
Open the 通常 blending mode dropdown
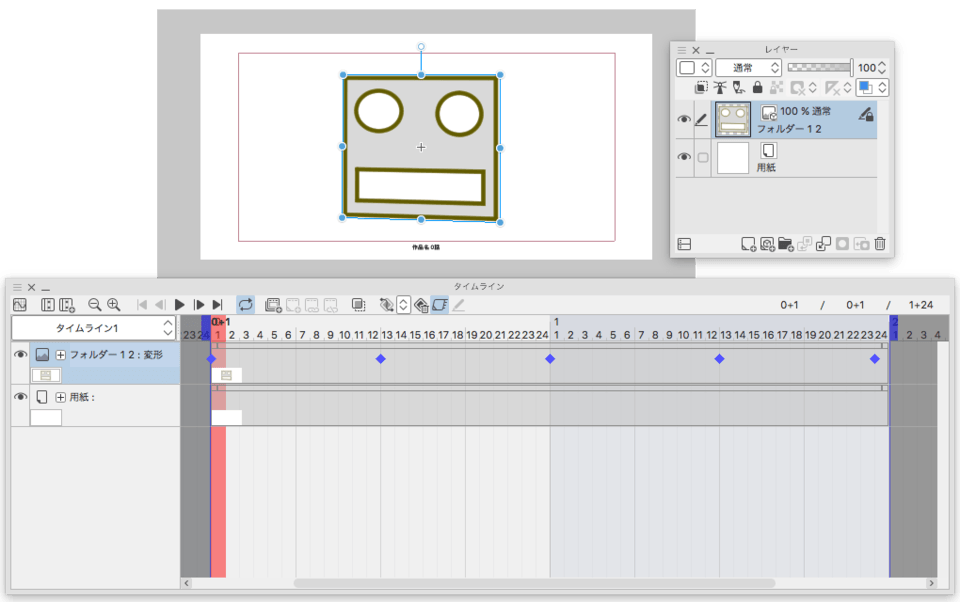tap(748, 68)
